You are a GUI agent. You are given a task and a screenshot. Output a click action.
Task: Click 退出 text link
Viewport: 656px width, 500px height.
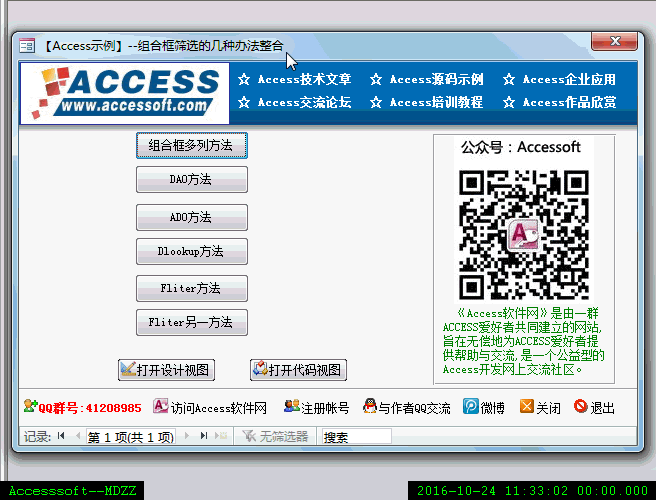tap(602, 408)
